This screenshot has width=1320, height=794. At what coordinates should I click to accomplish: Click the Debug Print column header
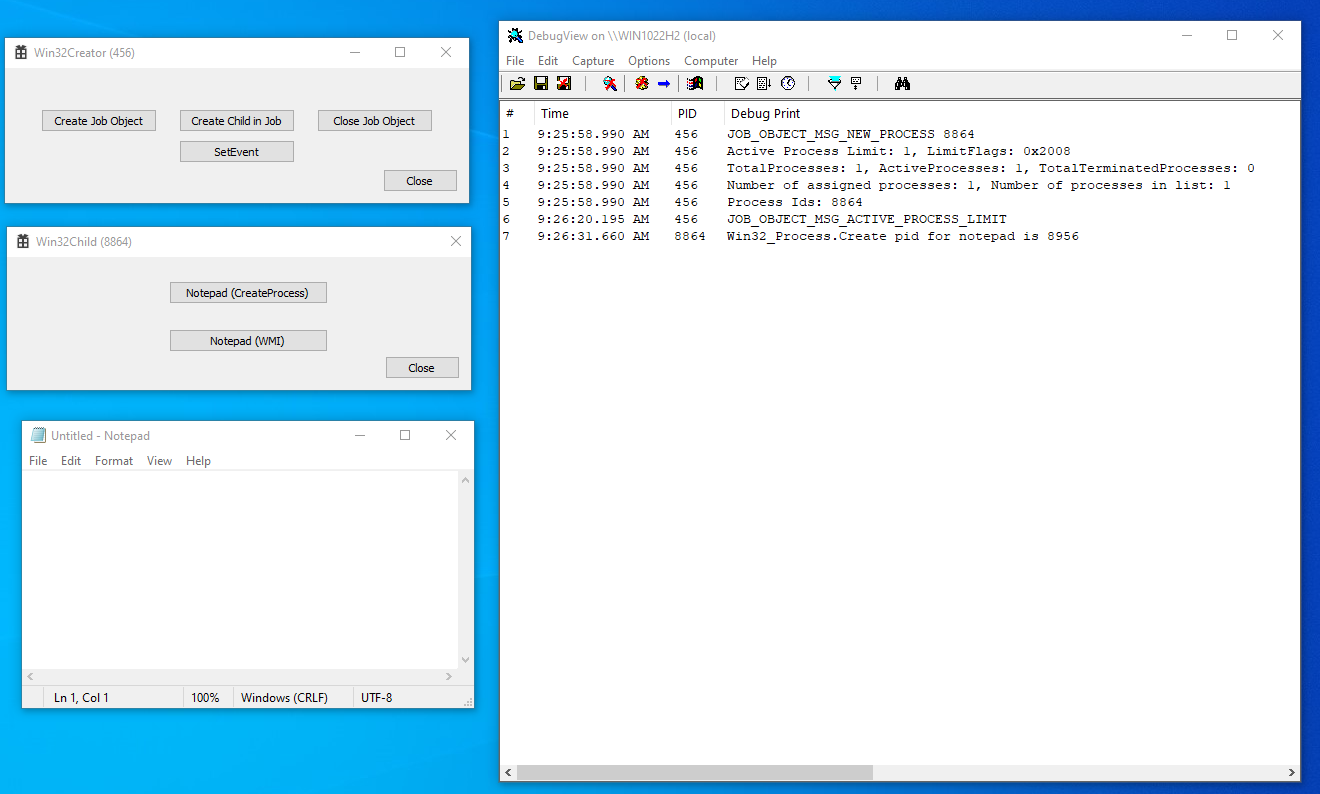1012,113
